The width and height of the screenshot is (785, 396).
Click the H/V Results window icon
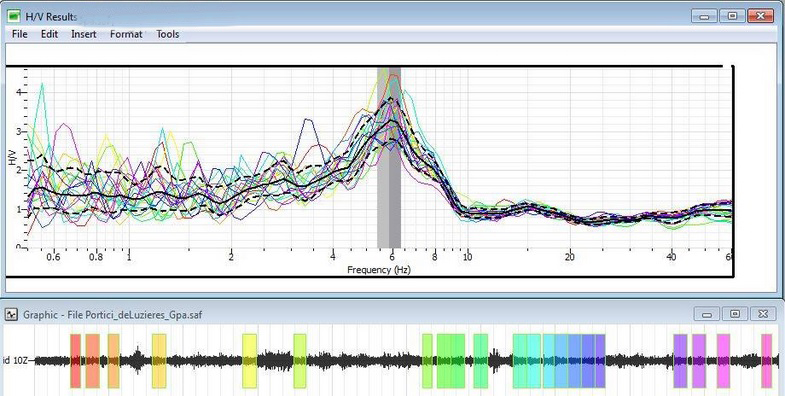14,16
